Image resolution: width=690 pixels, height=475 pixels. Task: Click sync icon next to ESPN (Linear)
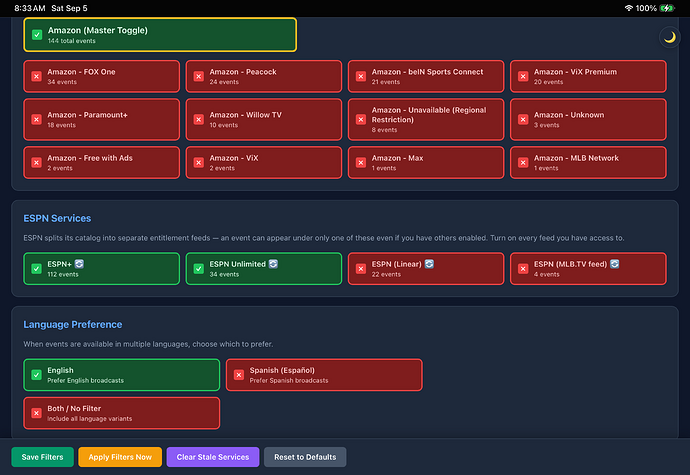tap(429, 264)
